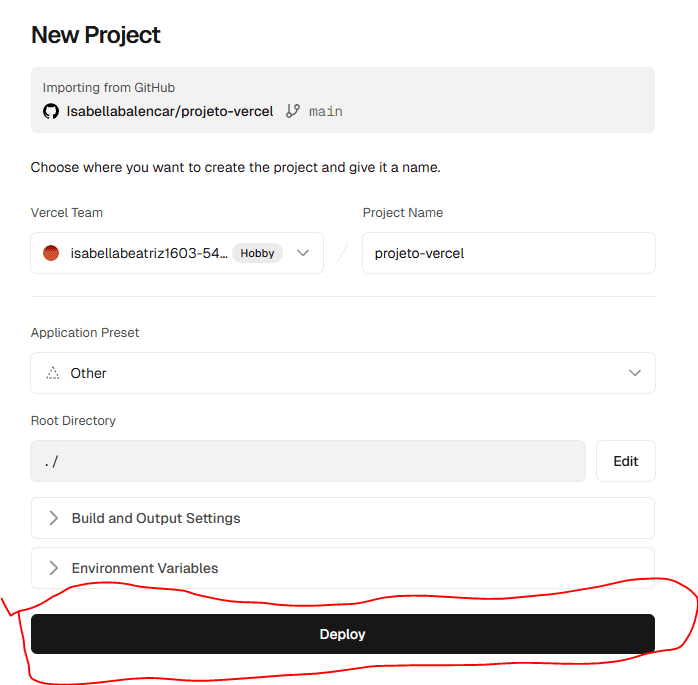Screen dimensions: 698x685
Task: Open the Application Preset dropdown showing Other
Action: tap(342, 373)
